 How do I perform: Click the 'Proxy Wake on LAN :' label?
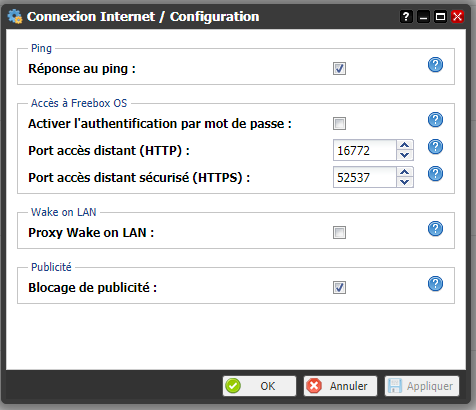click(91, 233)
